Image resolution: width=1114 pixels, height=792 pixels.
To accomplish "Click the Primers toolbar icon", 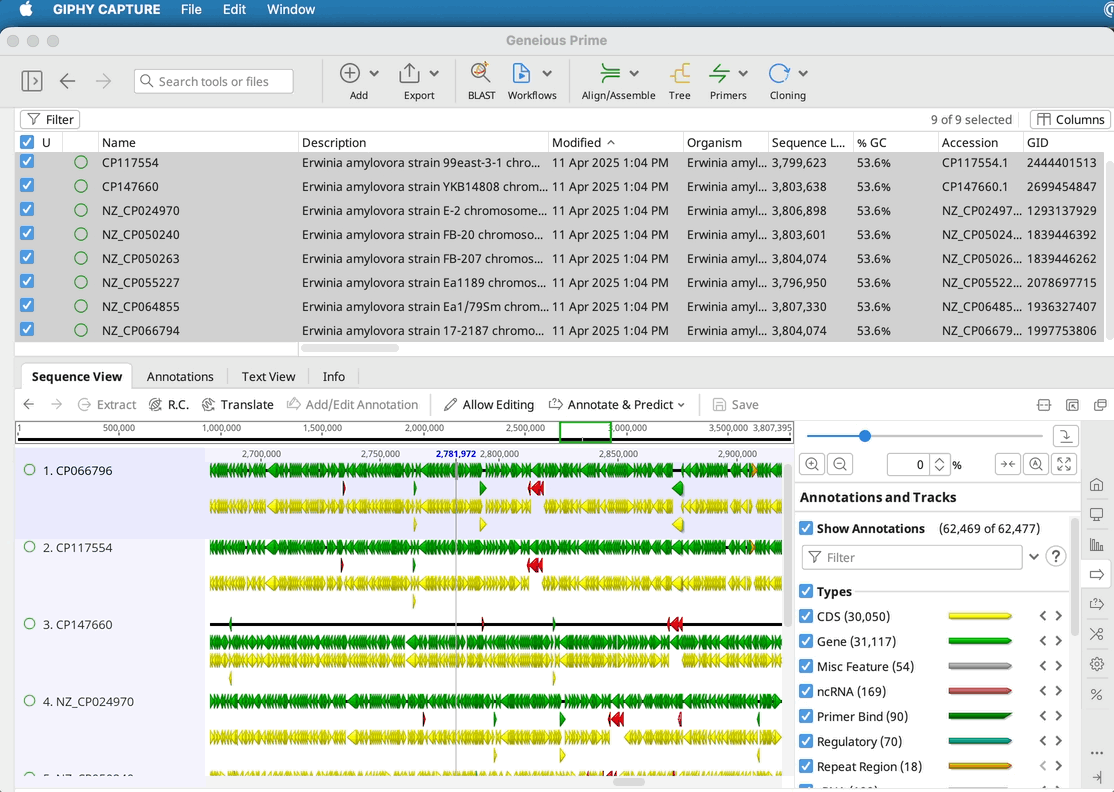I will tap(719, 74).
